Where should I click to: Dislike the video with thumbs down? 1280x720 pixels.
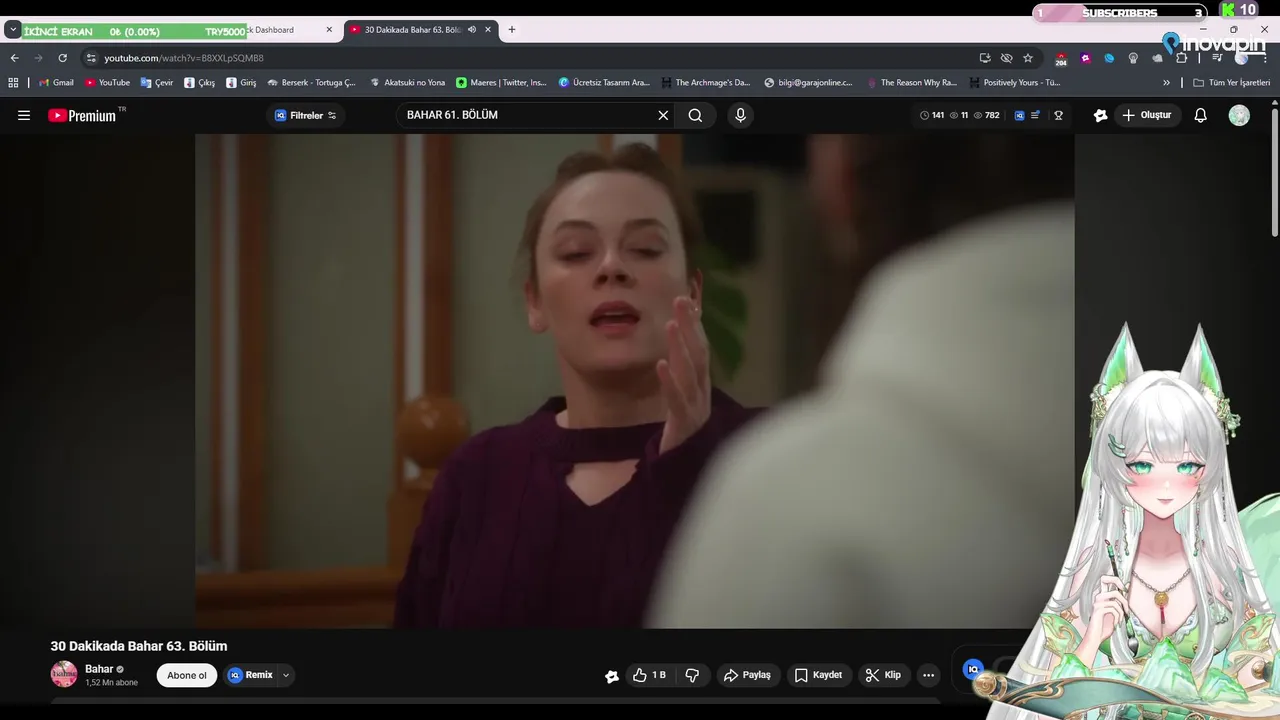click(x=692, y=675)
